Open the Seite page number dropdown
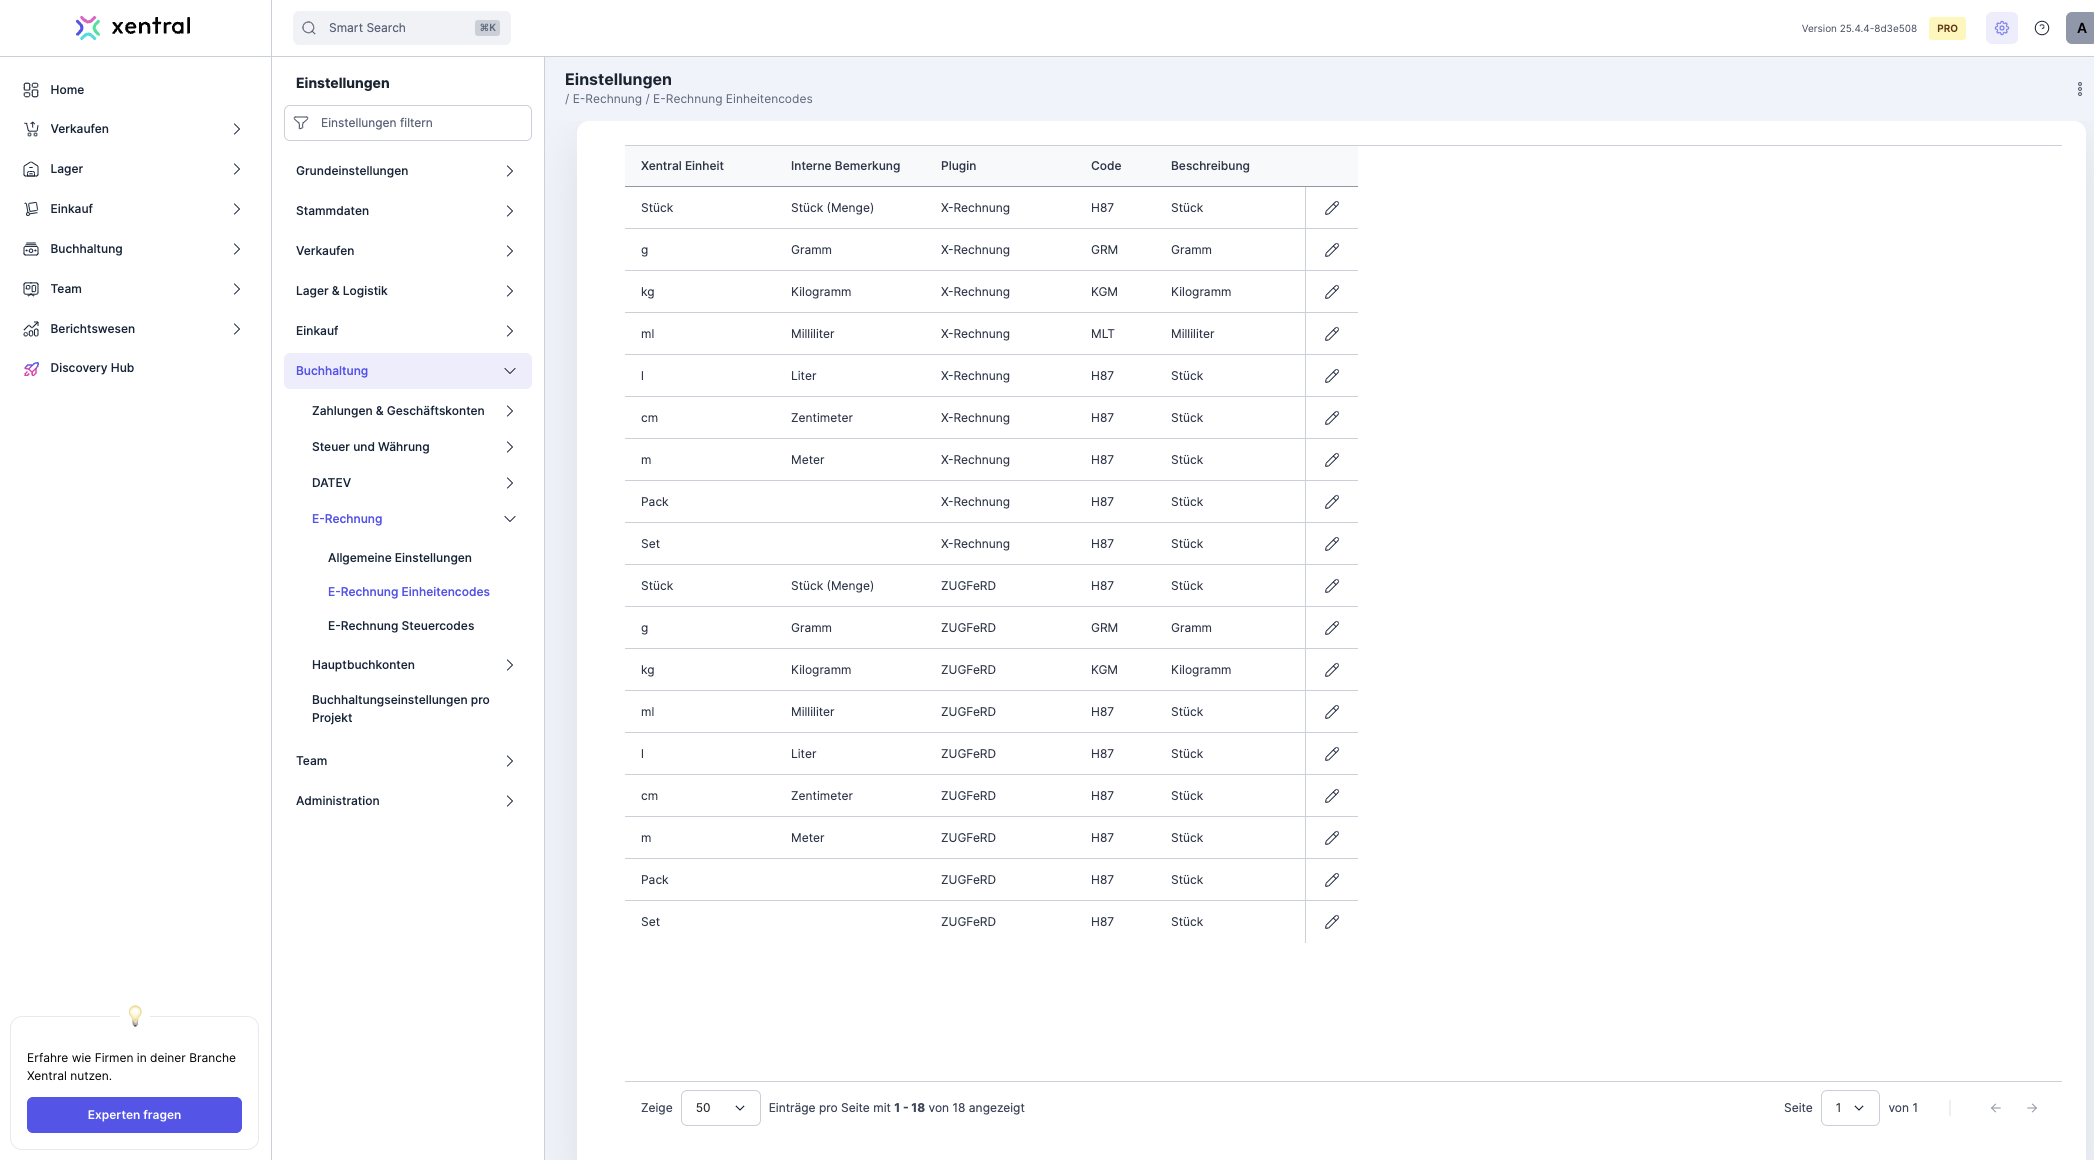Image resolution: width=2094 pixels, height=1160 pixels. 1849,1108
